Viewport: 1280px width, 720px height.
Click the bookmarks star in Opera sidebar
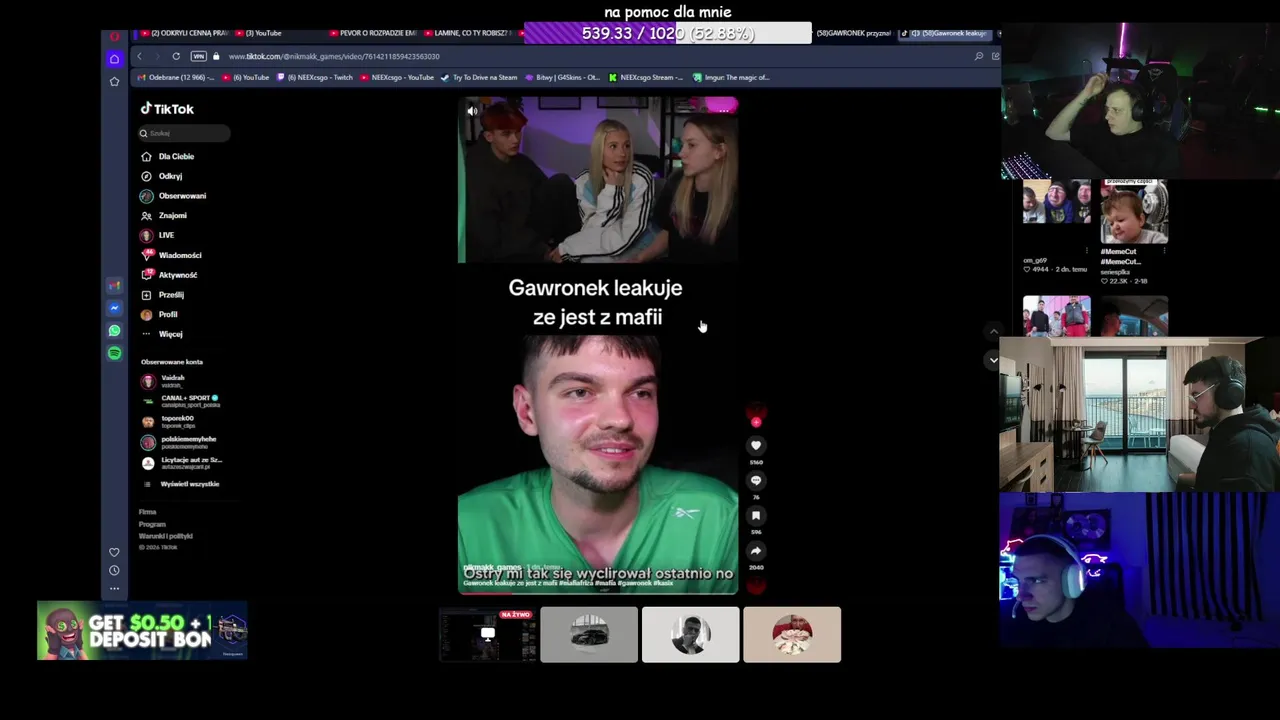[x=114, y=81]
